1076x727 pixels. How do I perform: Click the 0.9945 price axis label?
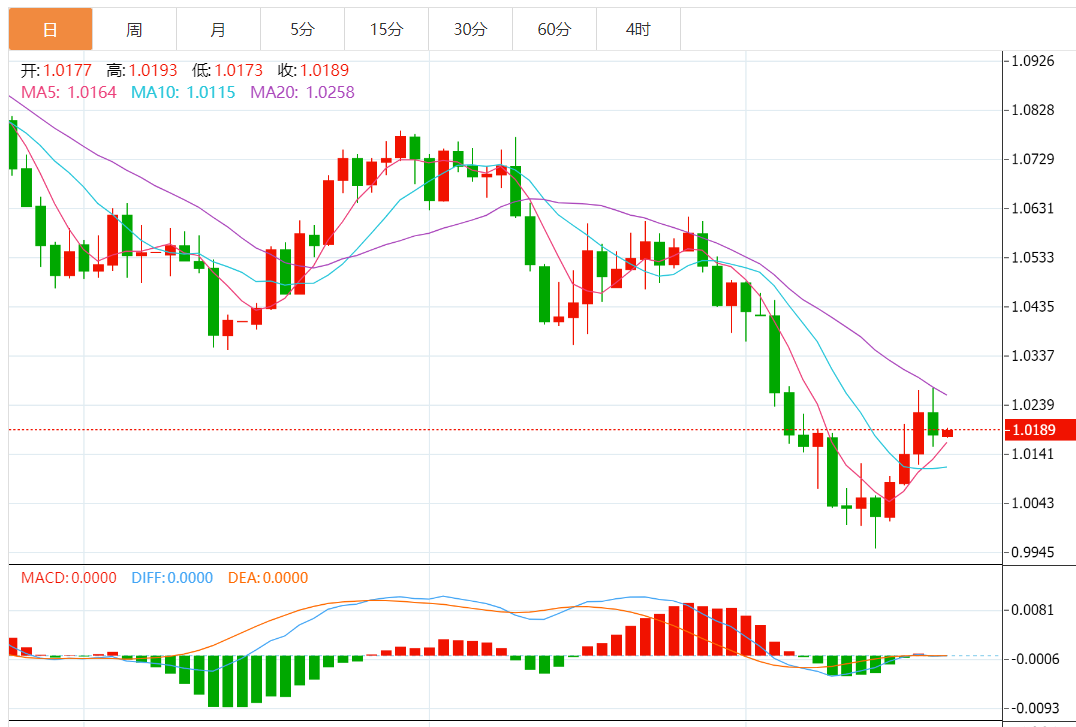pos(1033,552)
